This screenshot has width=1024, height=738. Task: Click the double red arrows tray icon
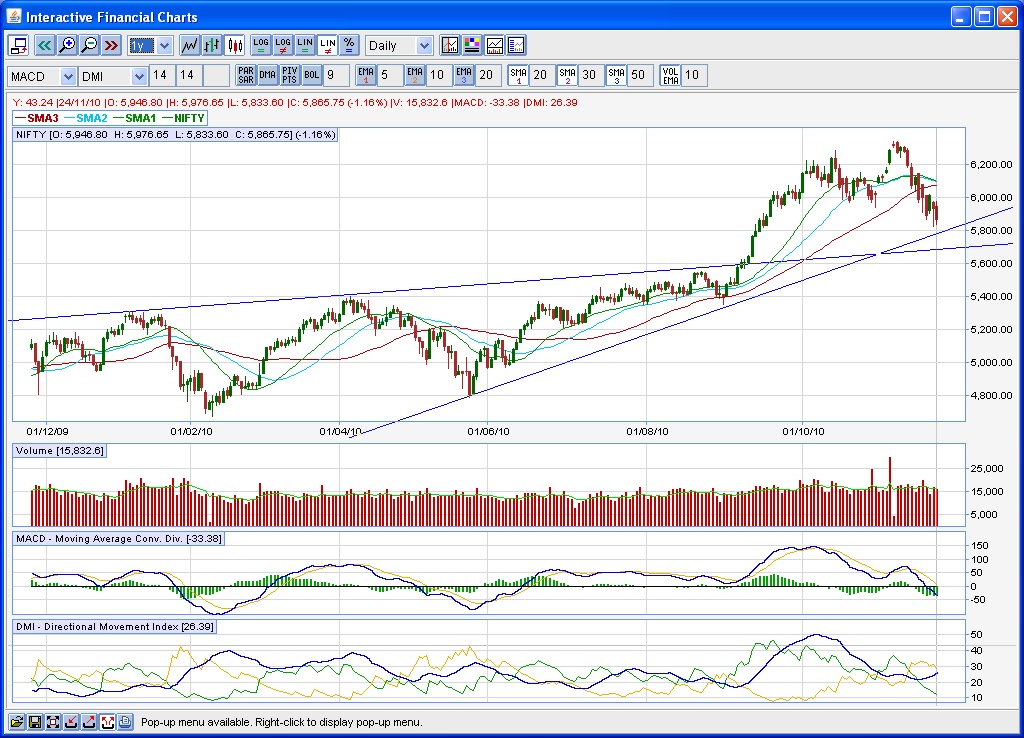(107, 722)
